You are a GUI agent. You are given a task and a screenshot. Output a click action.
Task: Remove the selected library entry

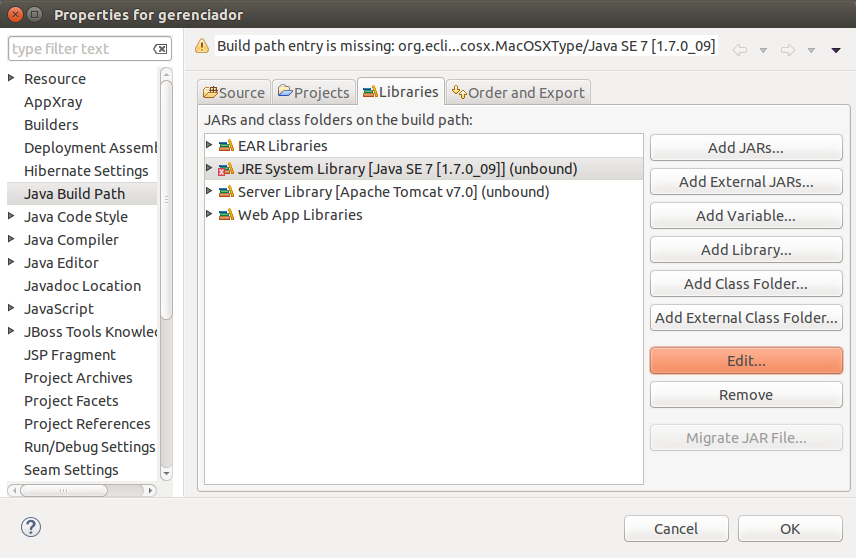click(746, 395)
